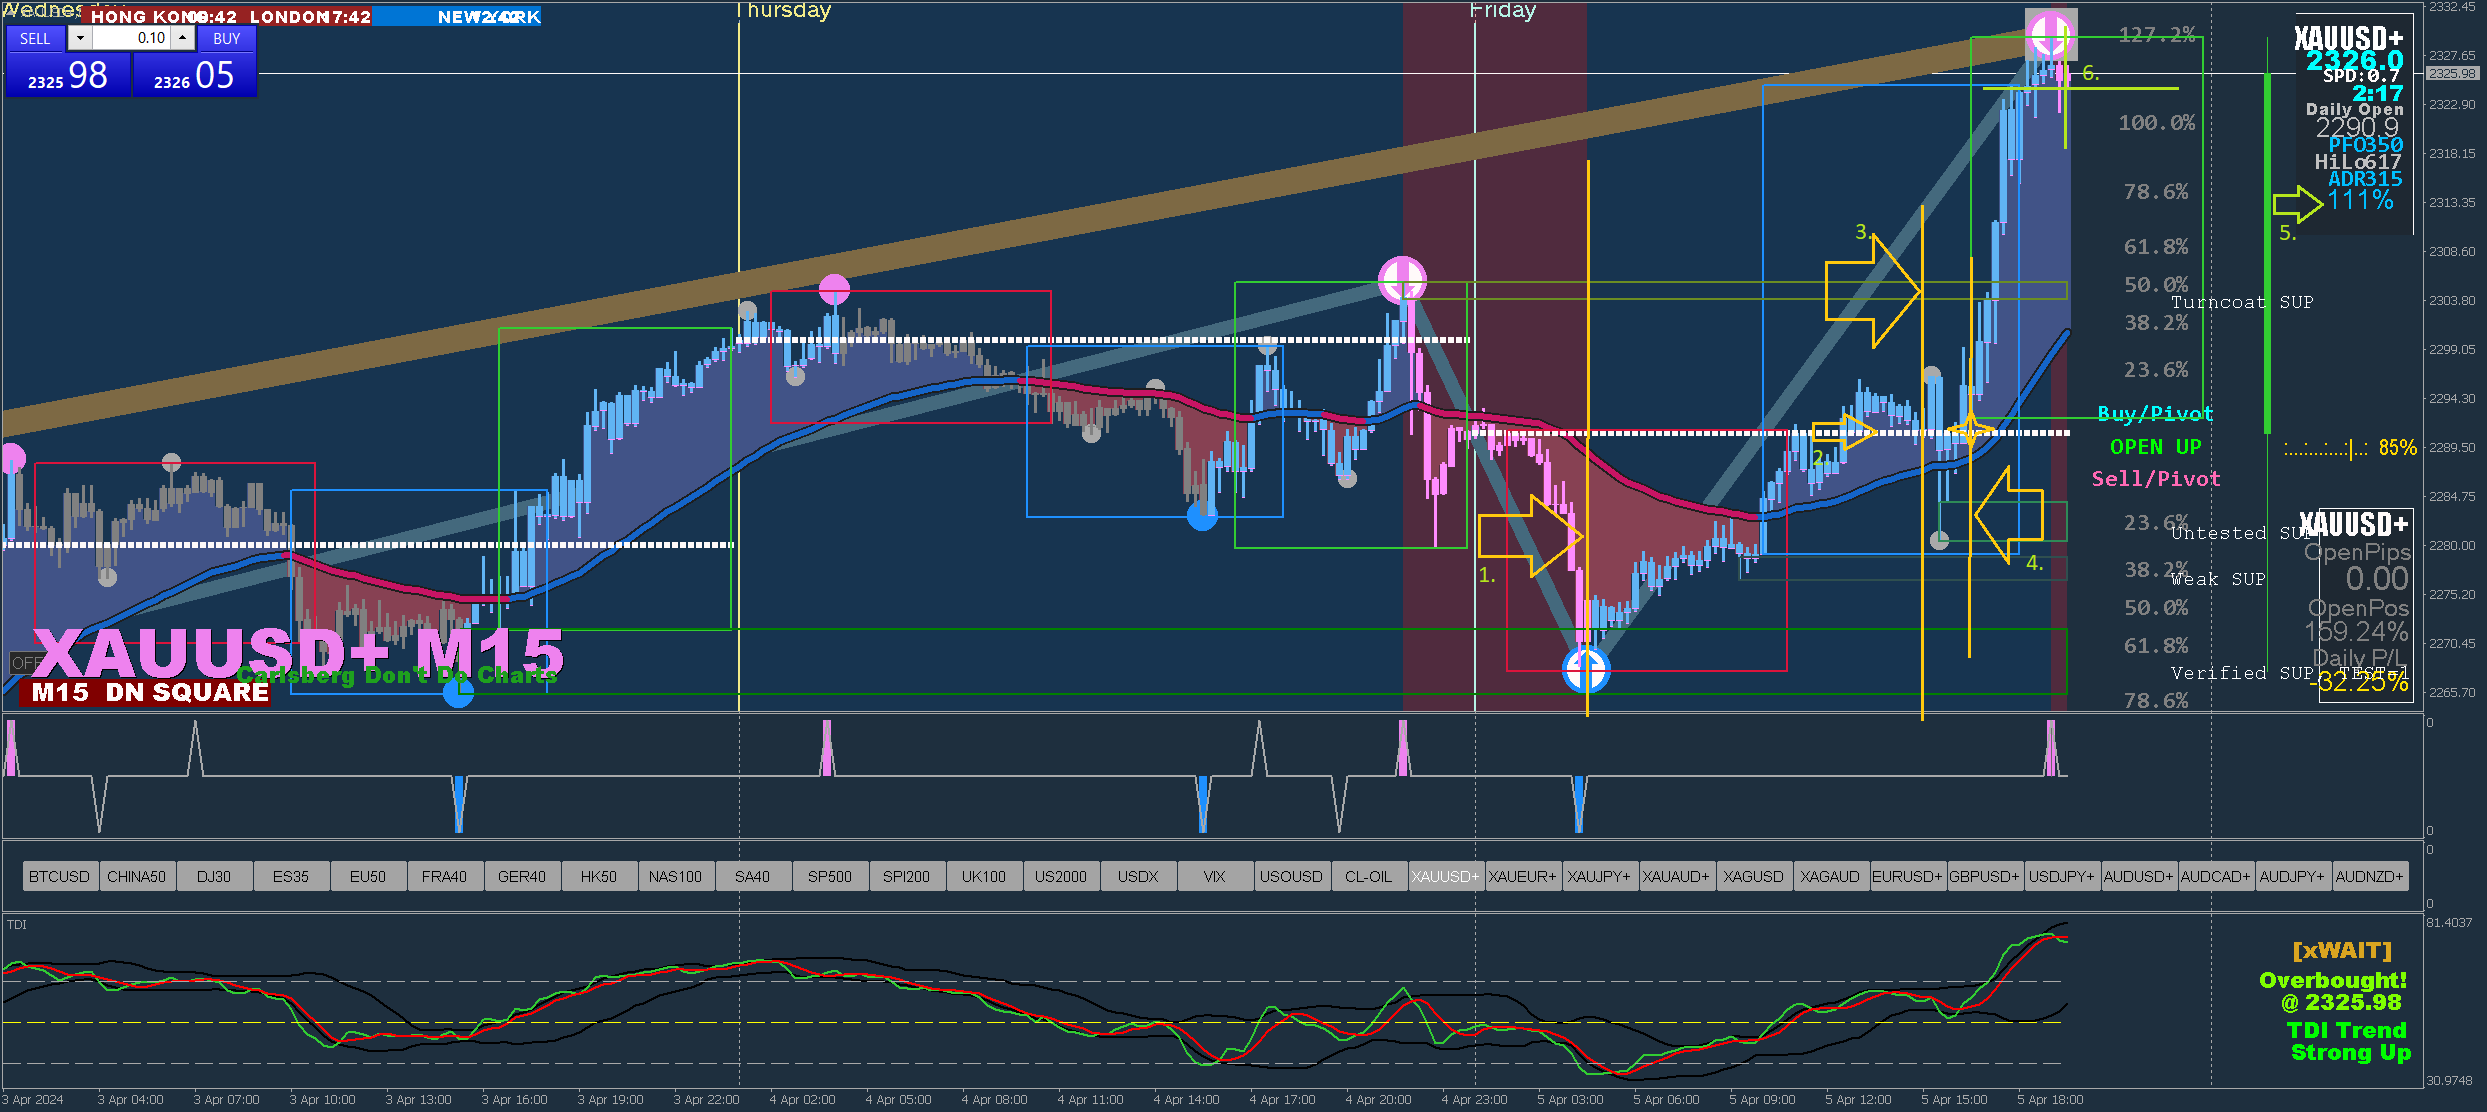
Task: Select the left-pointing yellow arrow labeled 4
Action: point(2008,516)
